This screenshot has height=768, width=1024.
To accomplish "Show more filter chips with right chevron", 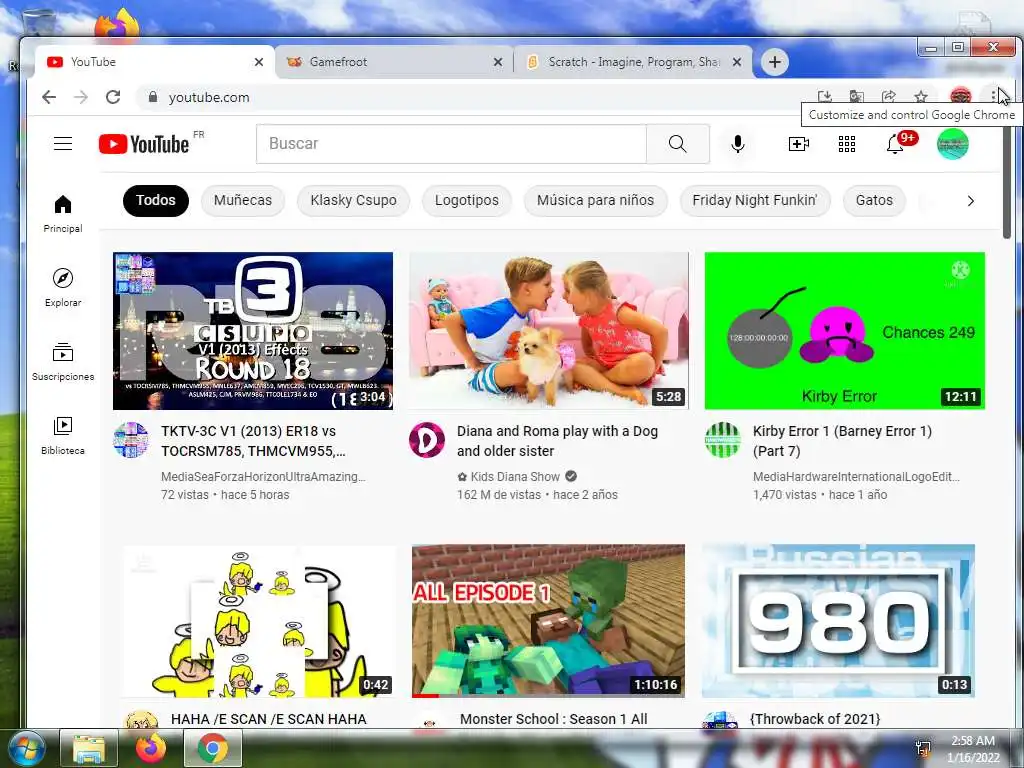I will 970,201.
